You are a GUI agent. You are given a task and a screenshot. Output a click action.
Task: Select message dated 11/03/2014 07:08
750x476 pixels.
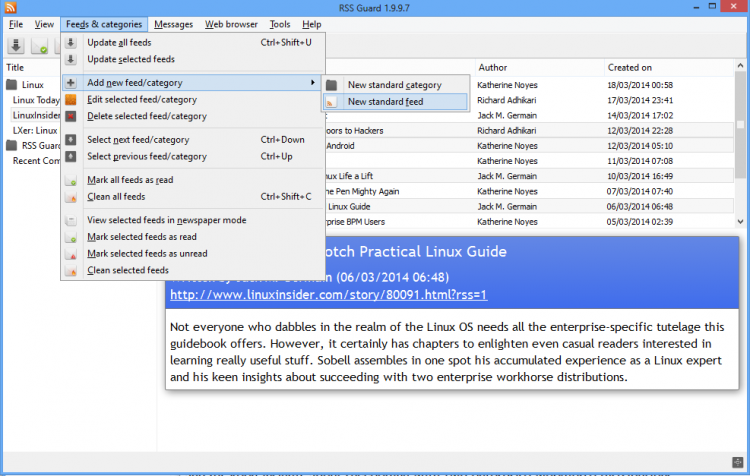[x=529, y=161]
